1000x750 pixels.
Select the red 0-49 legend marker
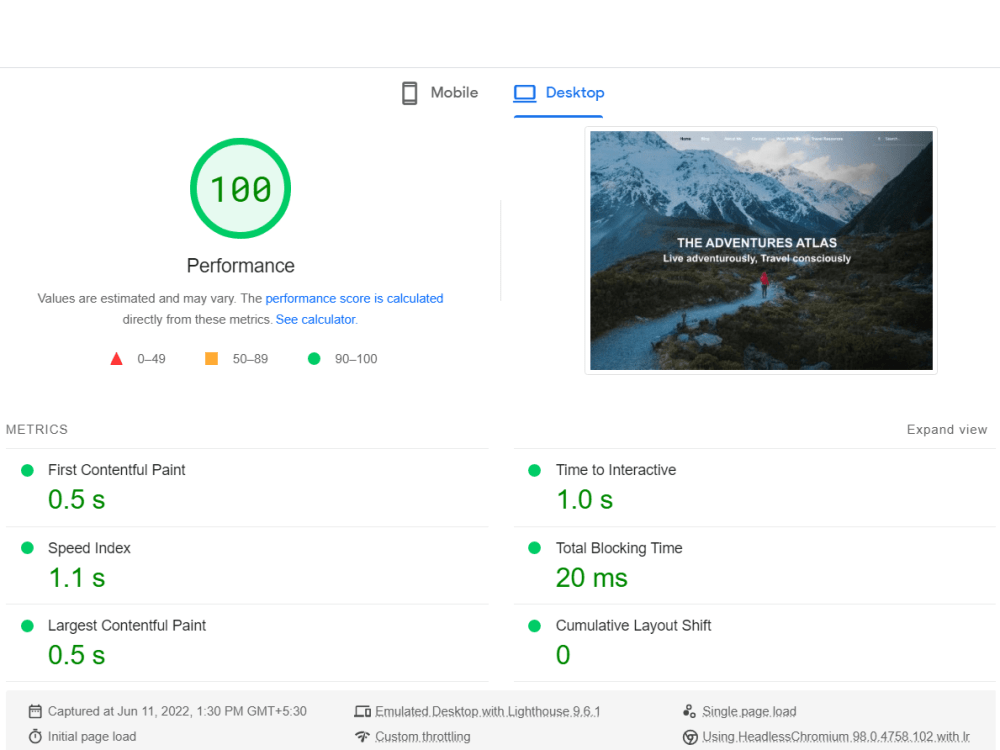[x=116, y=357]
